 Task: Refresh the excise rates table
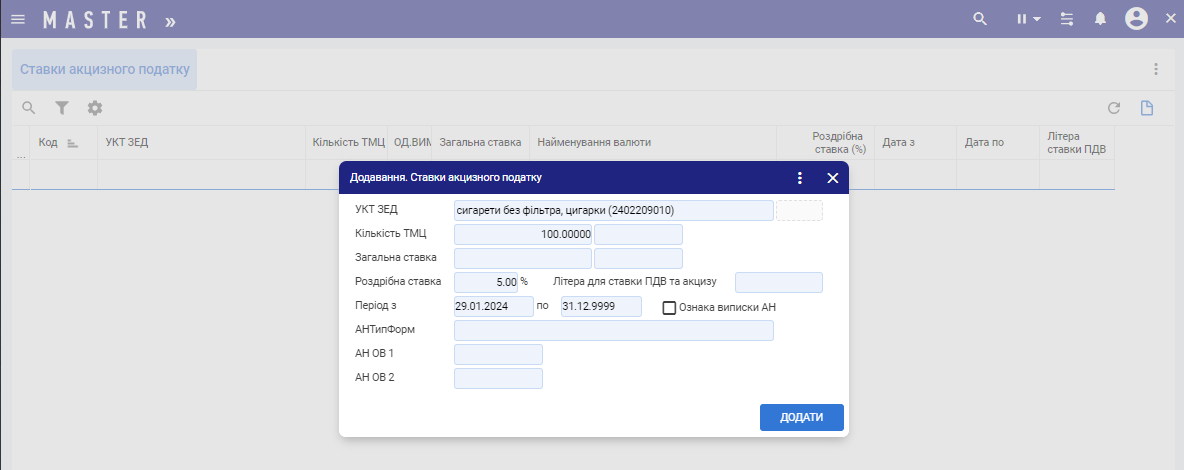click(1113, 108)
